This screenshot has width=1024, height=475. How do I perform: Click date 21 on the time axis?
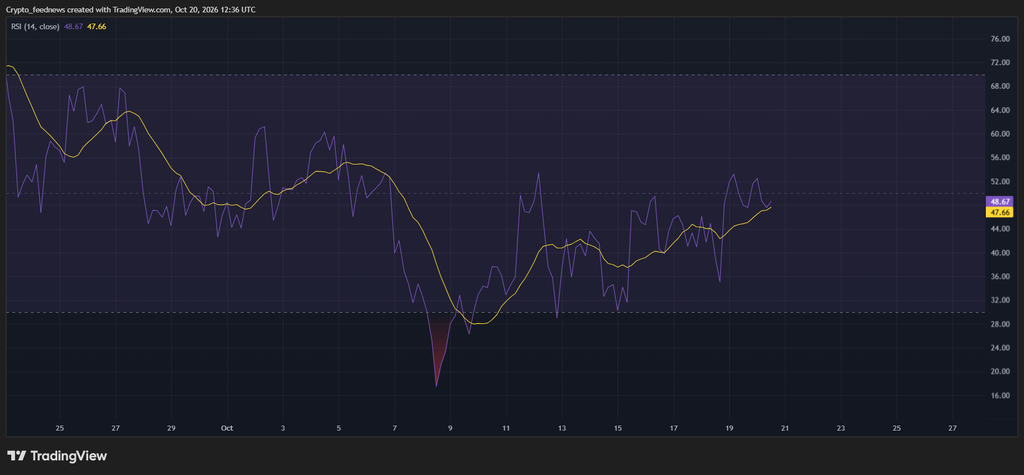coord(785,429)
